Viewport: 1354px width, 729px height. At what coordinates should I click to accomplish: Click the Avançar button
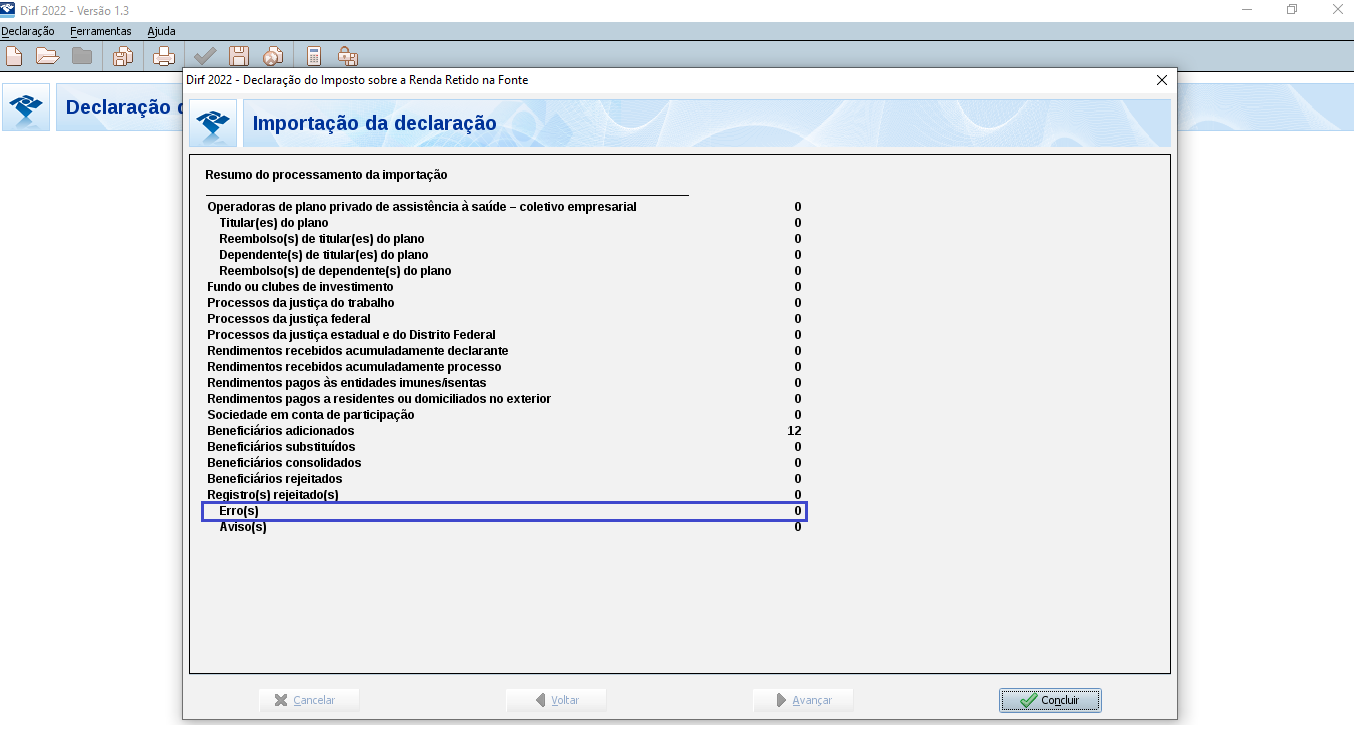[803, 700]
